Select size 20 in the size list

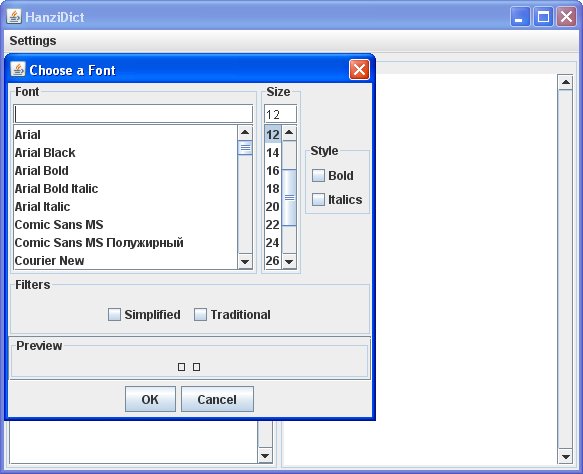273,207
